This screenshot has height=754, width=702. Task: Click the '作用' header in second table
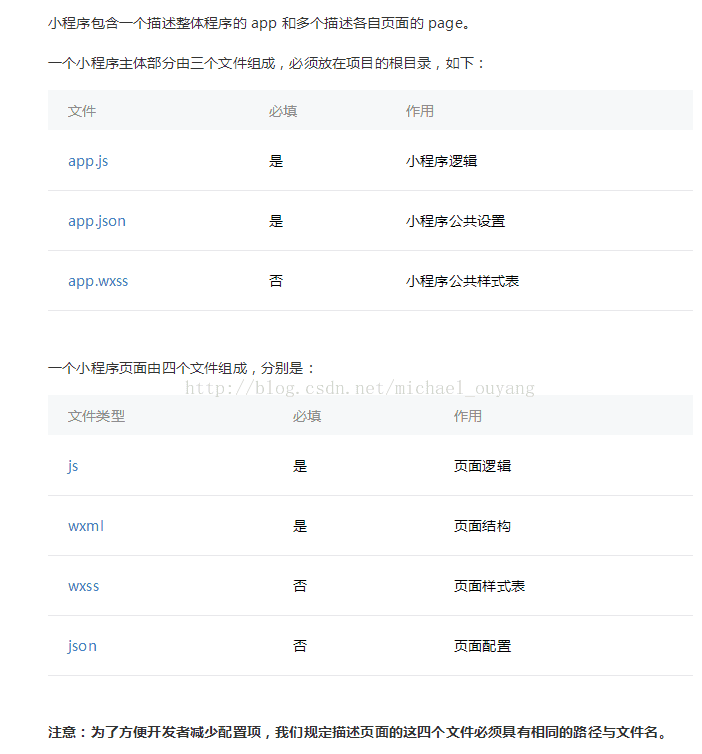pos(468,416)
